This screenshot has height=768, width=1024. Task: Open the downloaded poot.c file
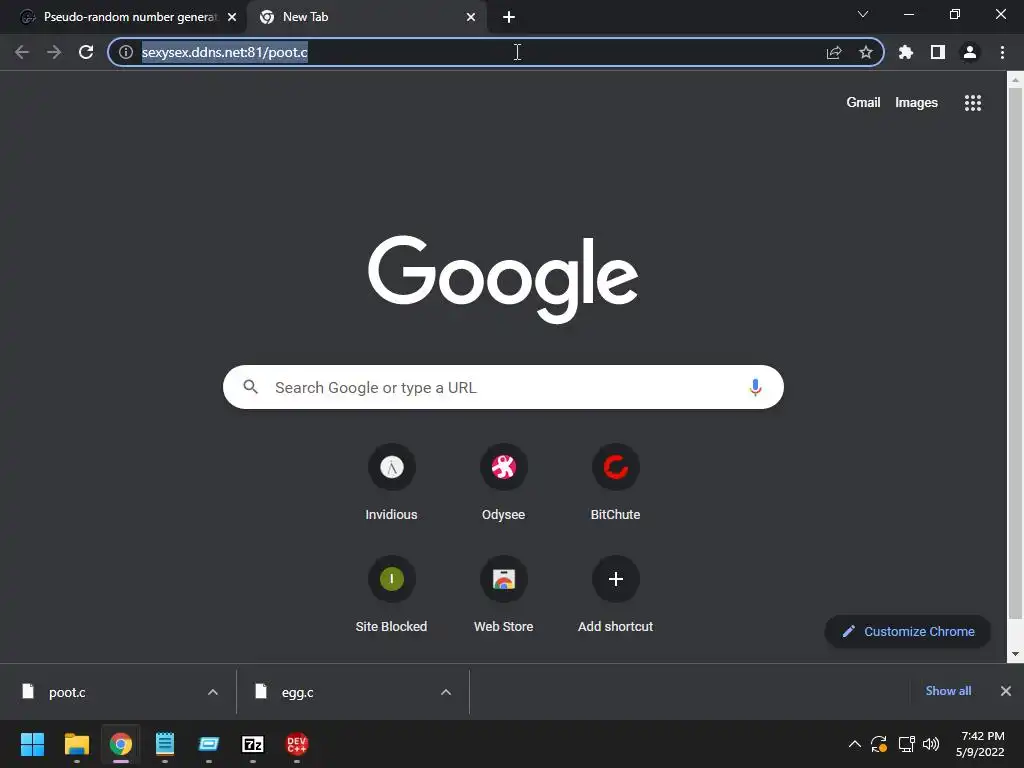coord(66,692)
